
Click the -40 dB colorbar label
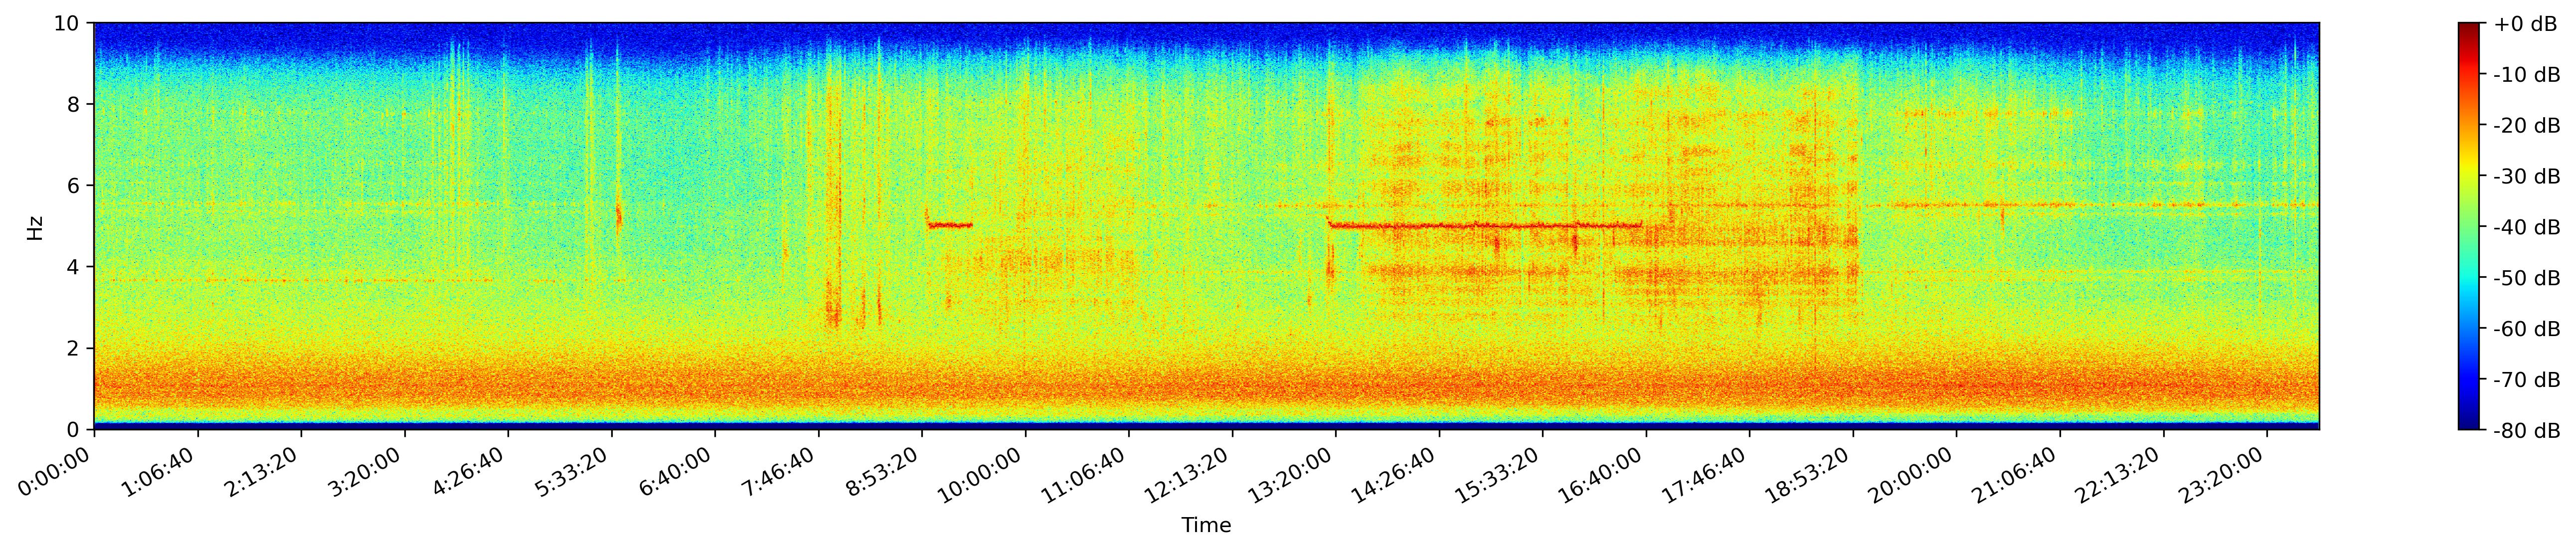pyautogui.click(x=2526, y=228)
